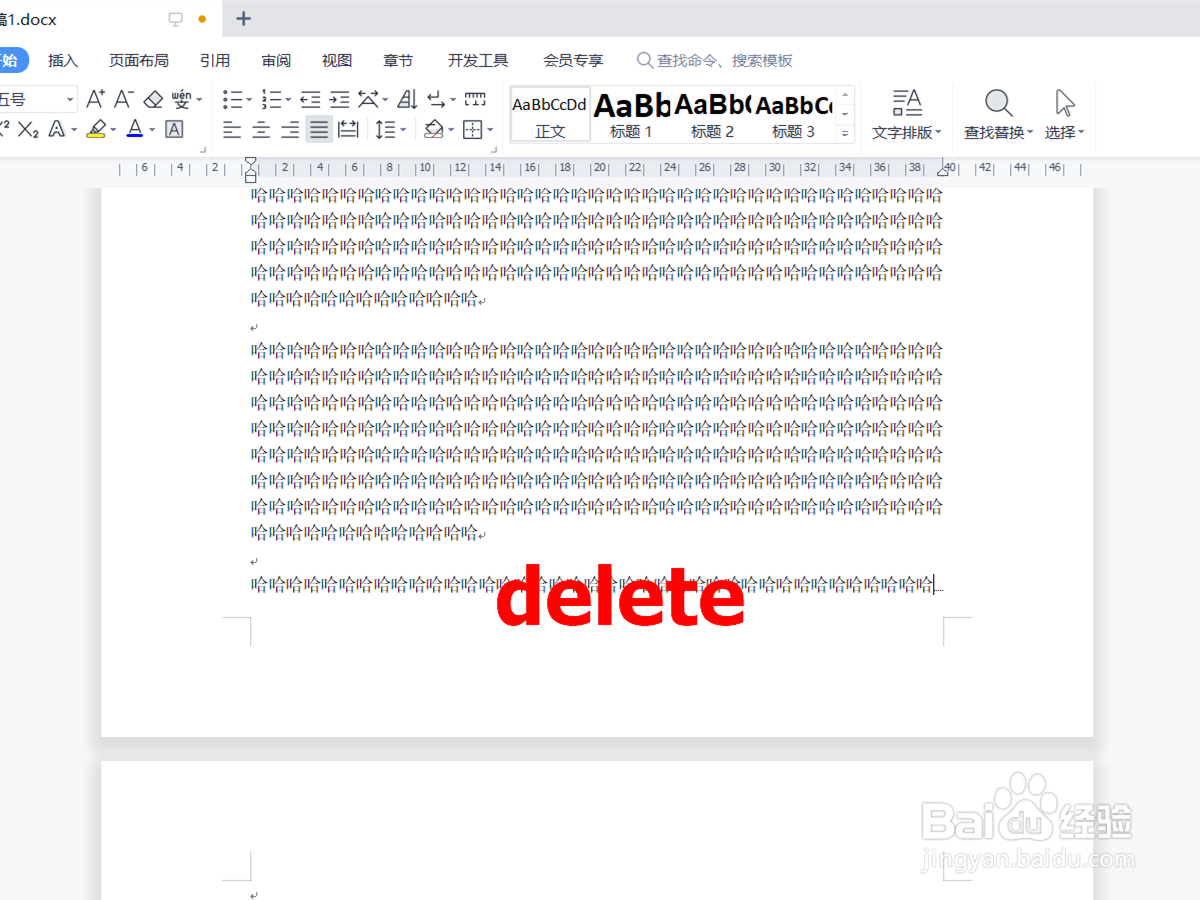Open the numbering style dropdown

click(x=288, y=99)
